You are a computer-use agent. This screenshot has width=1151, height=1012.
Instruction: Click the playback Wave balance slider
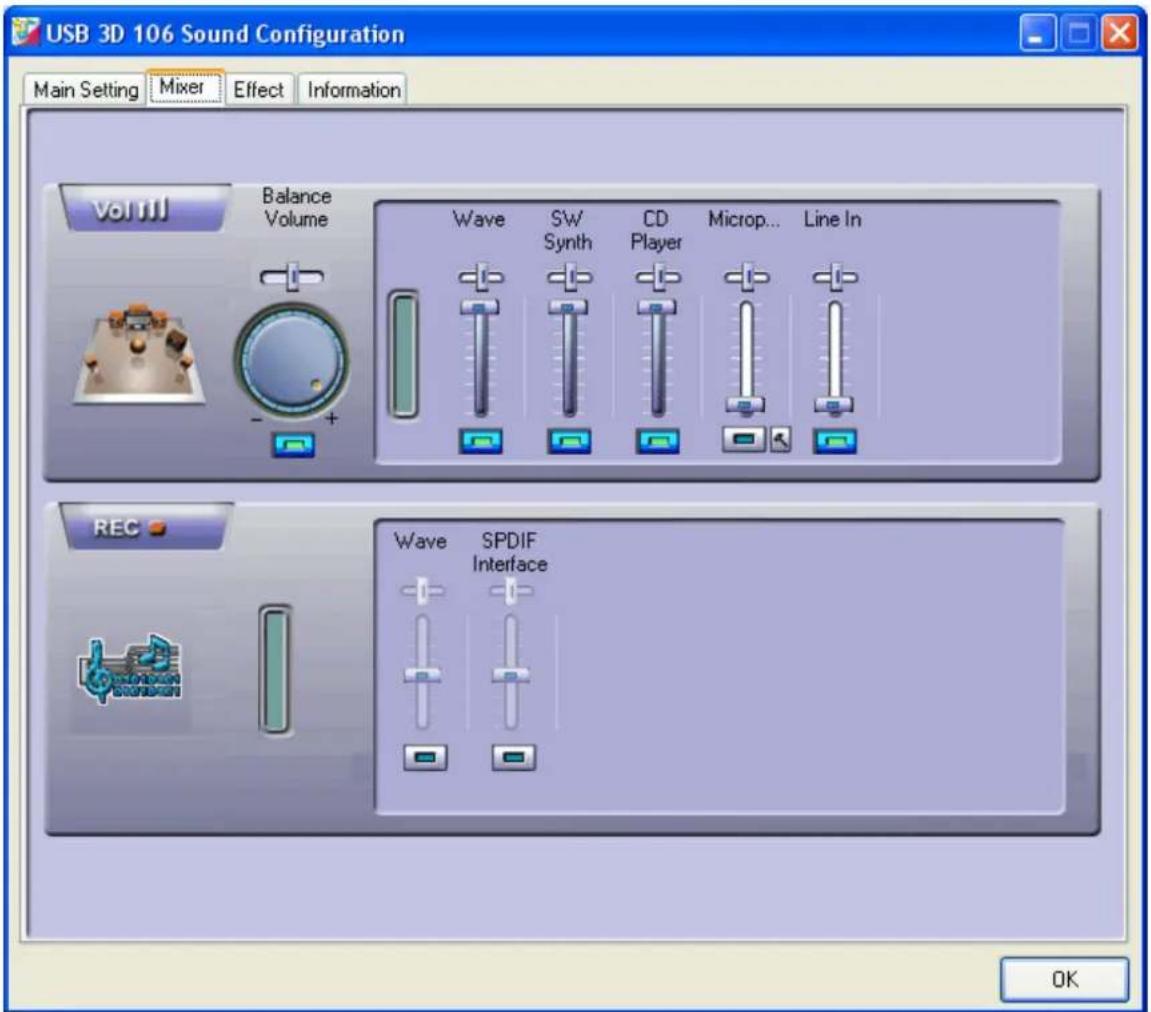tap(480, 277)
